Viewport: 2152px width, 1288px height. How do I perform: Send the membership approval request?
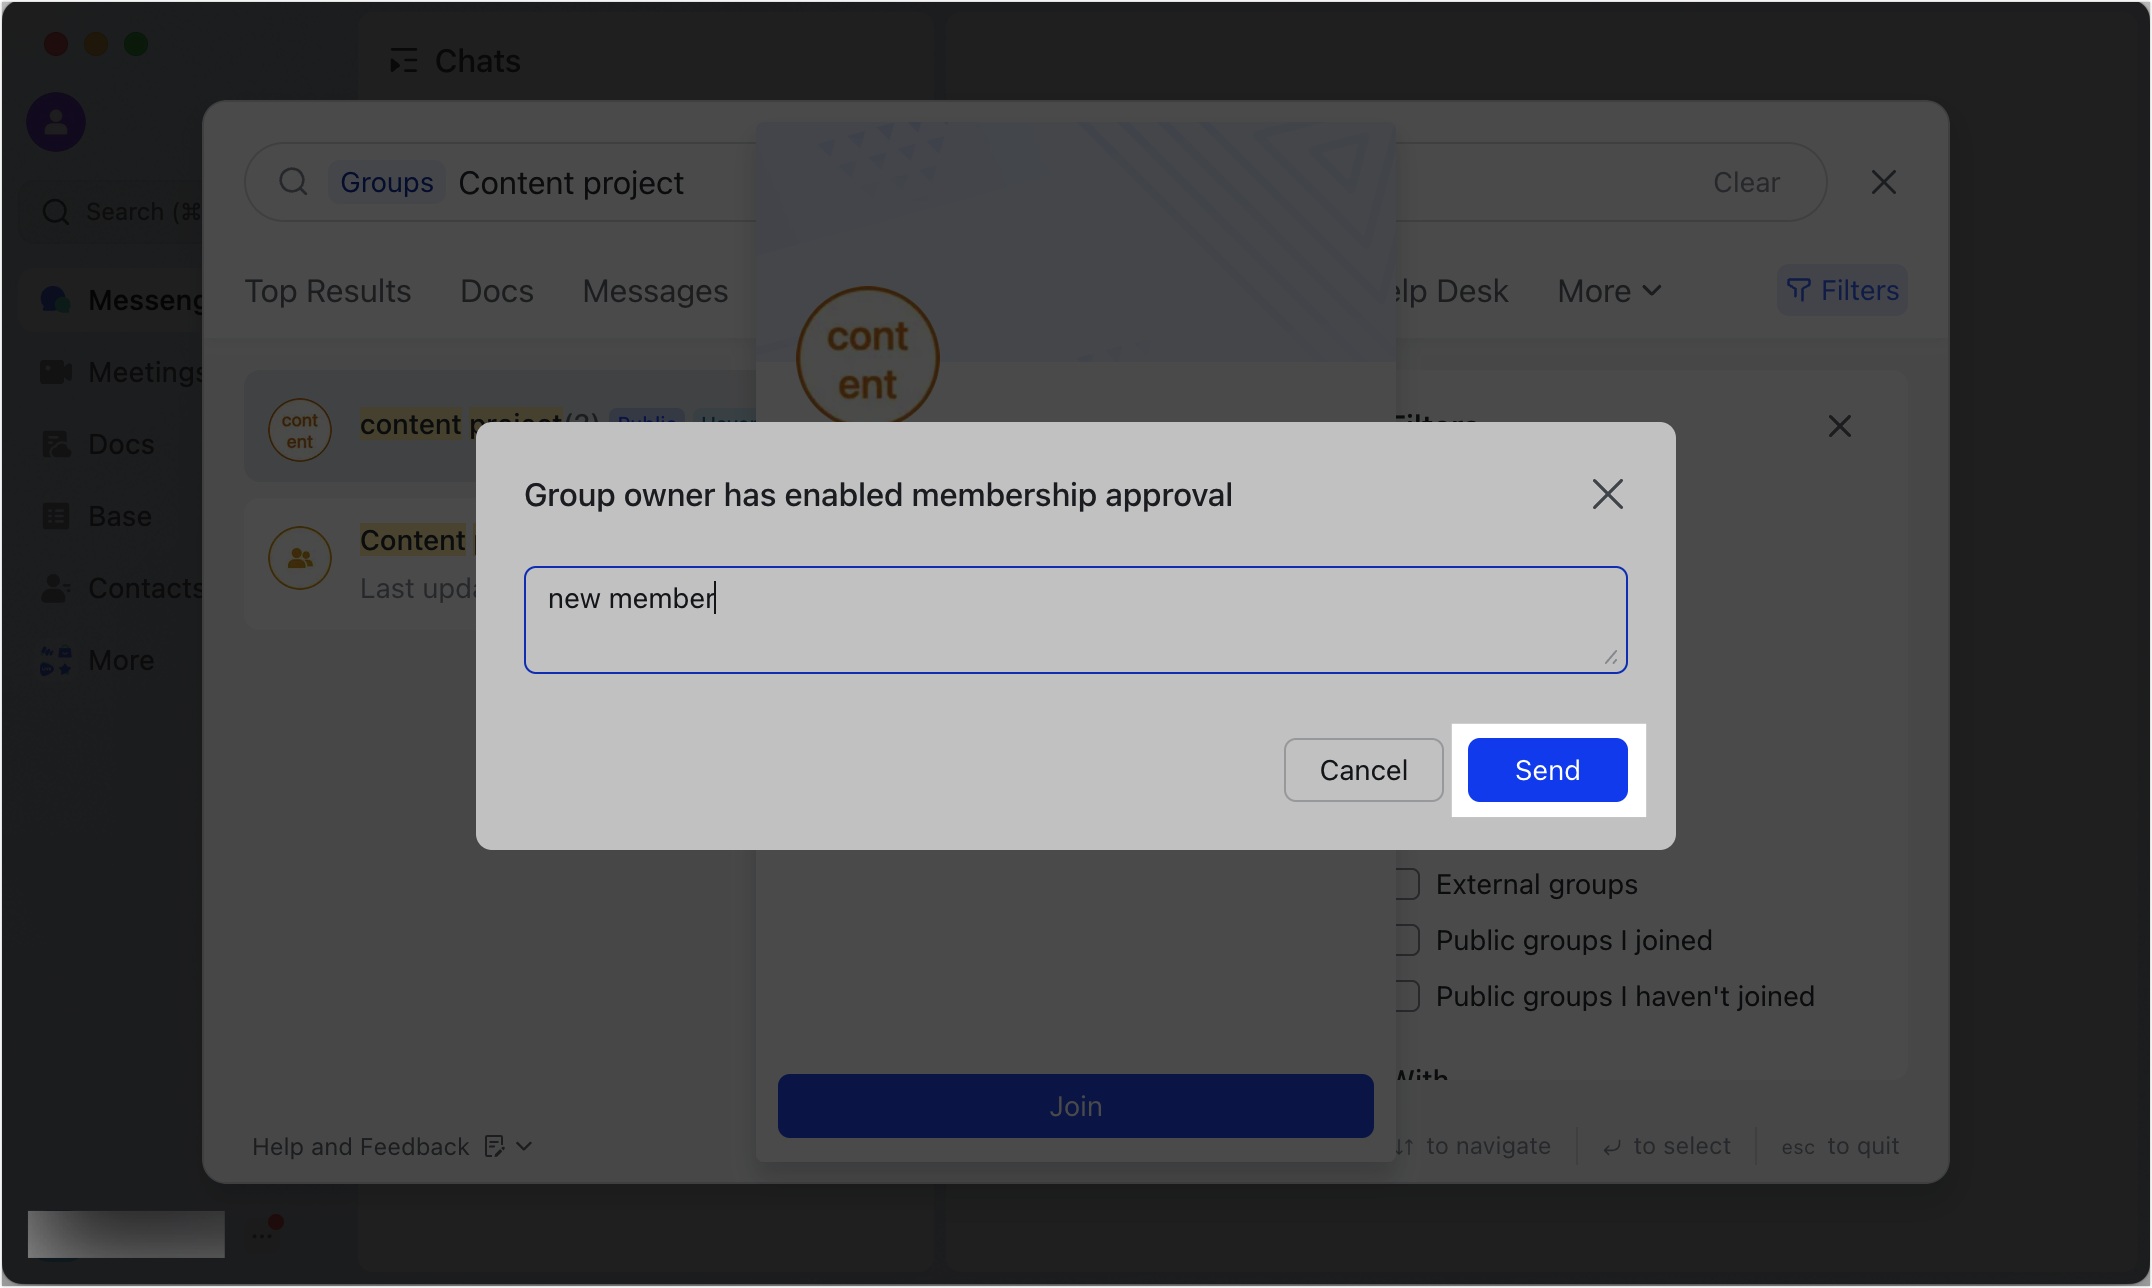click(x=1547, y=770)
